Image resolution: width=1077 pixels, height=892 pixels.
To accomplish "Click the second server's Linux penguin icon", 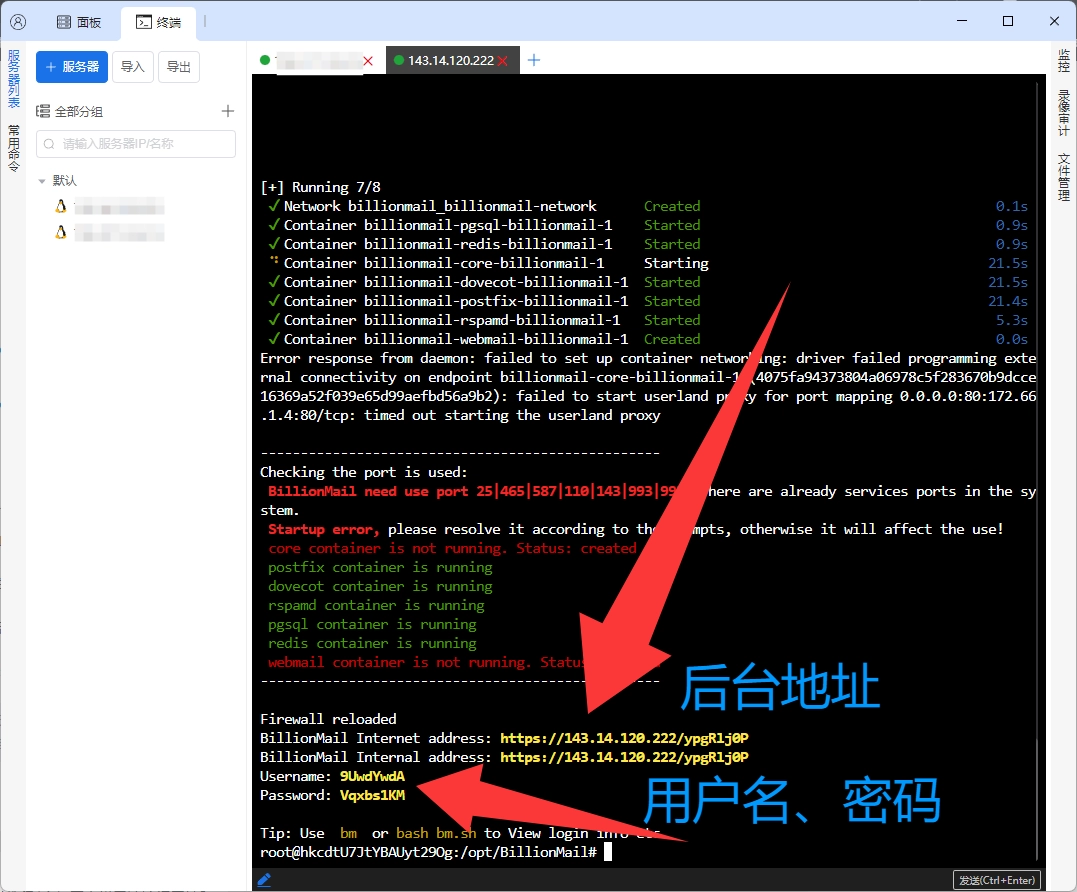I will (x=60, y=233).
